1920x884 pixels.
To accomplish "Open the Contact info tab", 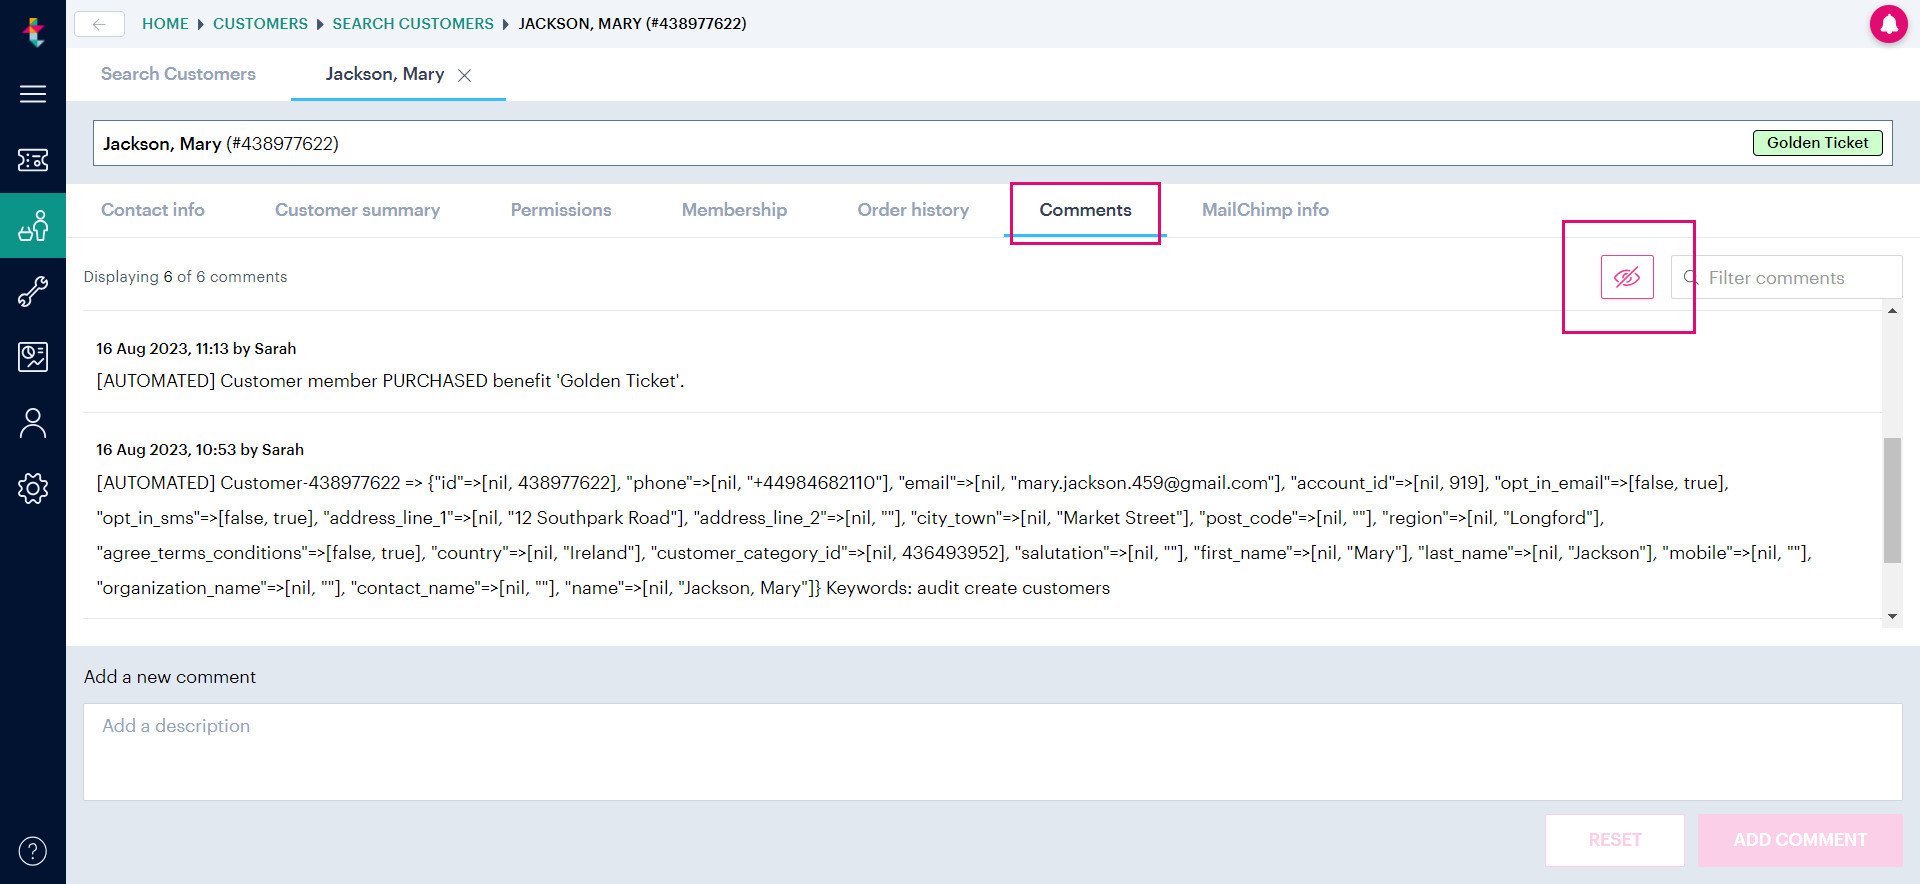I will click(x=153, y=210).
